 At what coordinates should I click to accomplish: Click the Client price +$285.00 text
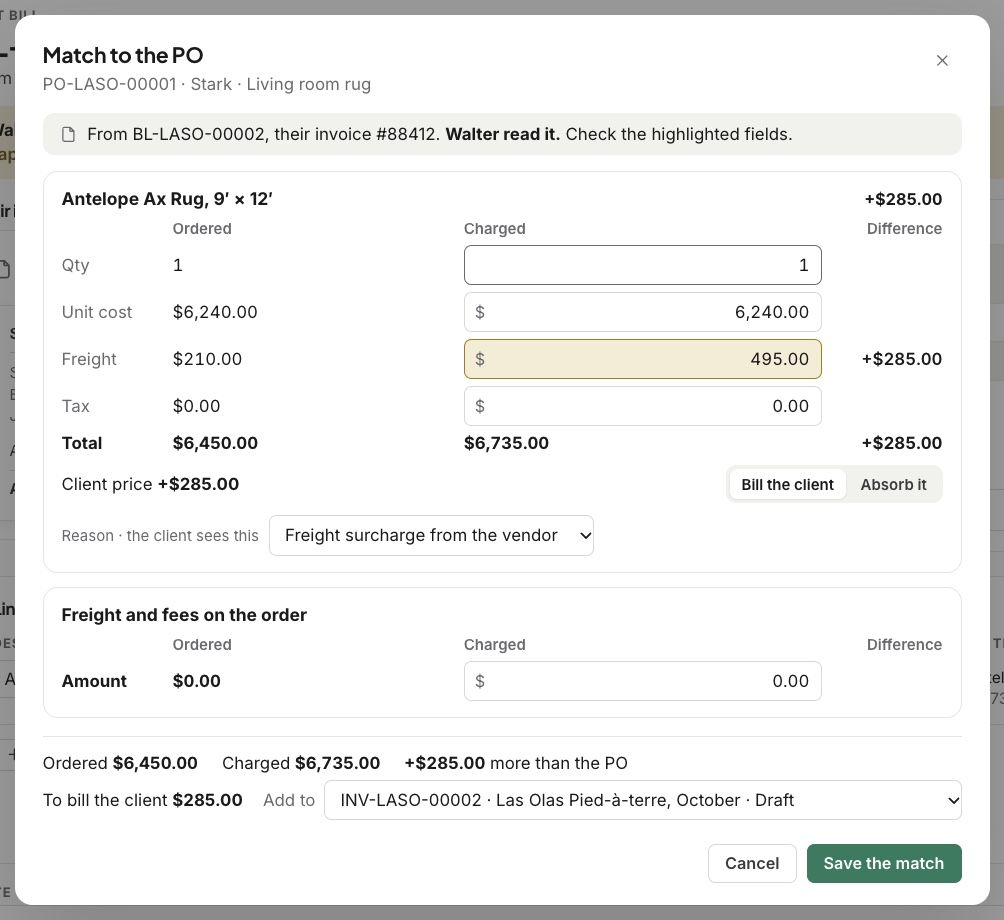click(x=150, y=484)
